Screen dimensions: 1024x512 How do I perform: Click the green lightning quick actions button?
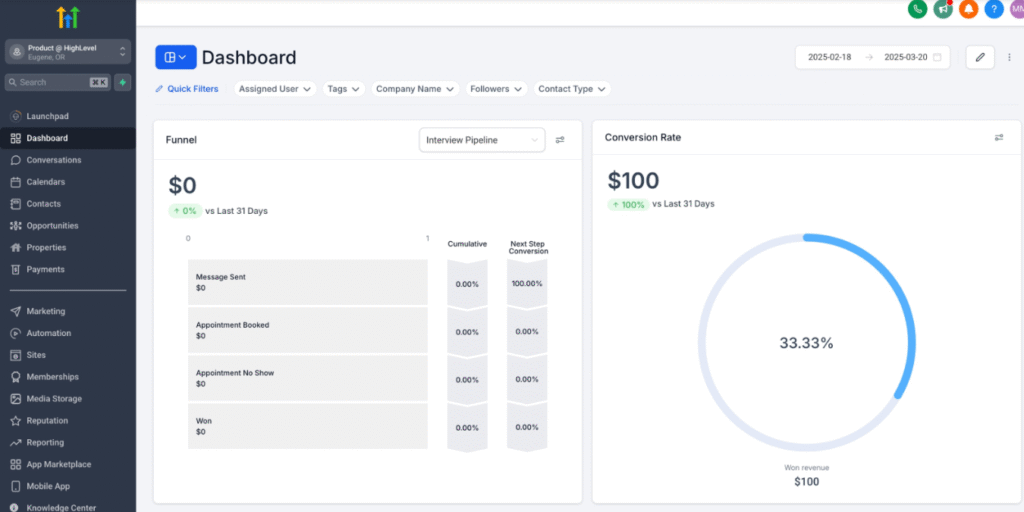tap(122, 82)
